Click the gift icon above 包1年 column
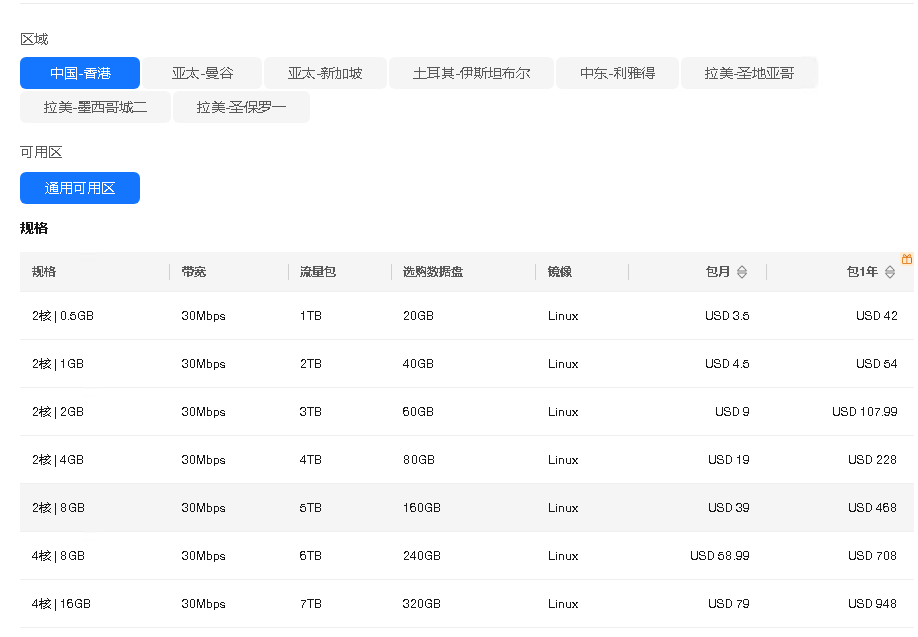The image size is (918, 637). 906,259
